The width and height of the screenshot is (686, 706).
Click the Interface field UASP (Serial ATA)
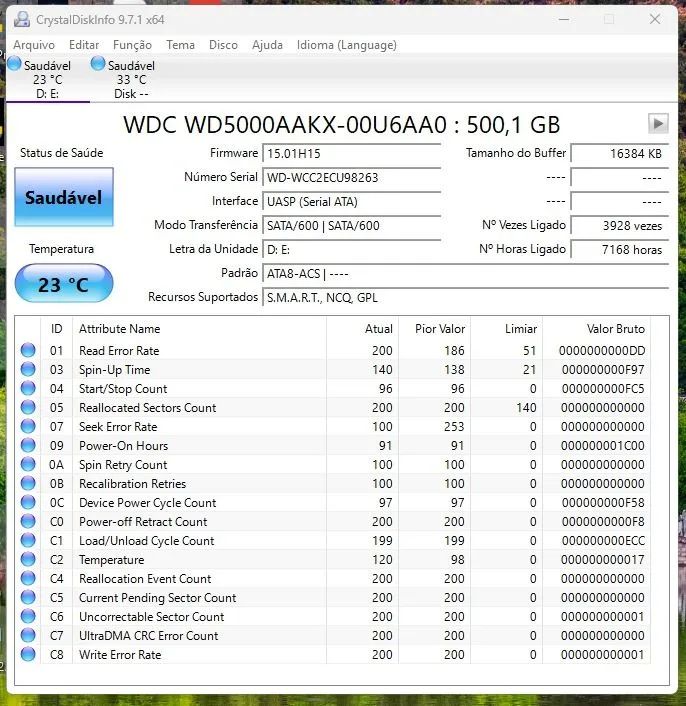tap(352, 201)
